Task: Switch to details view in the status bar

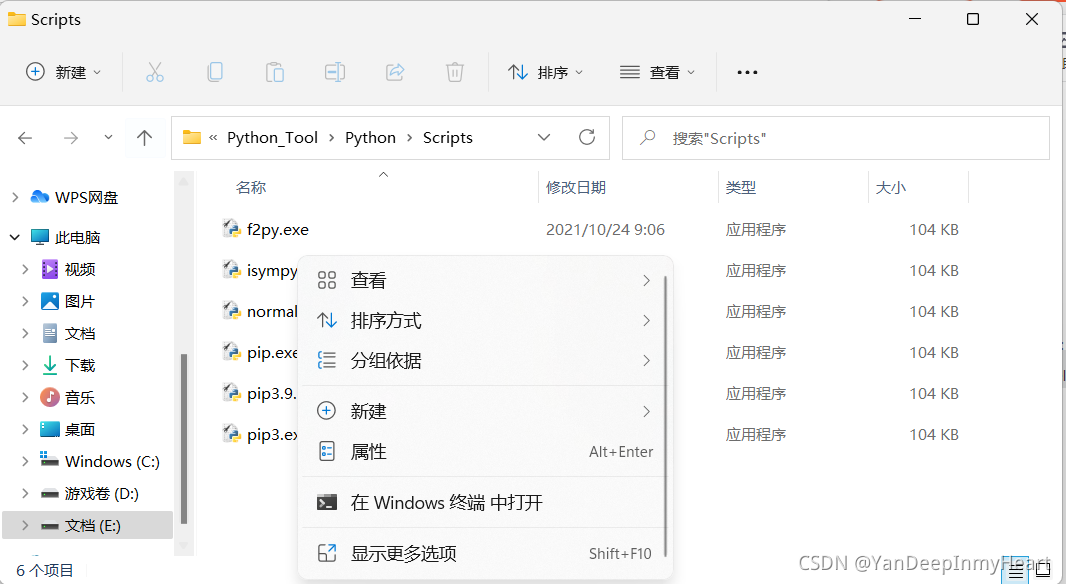Action: (x=1015, y=569)
